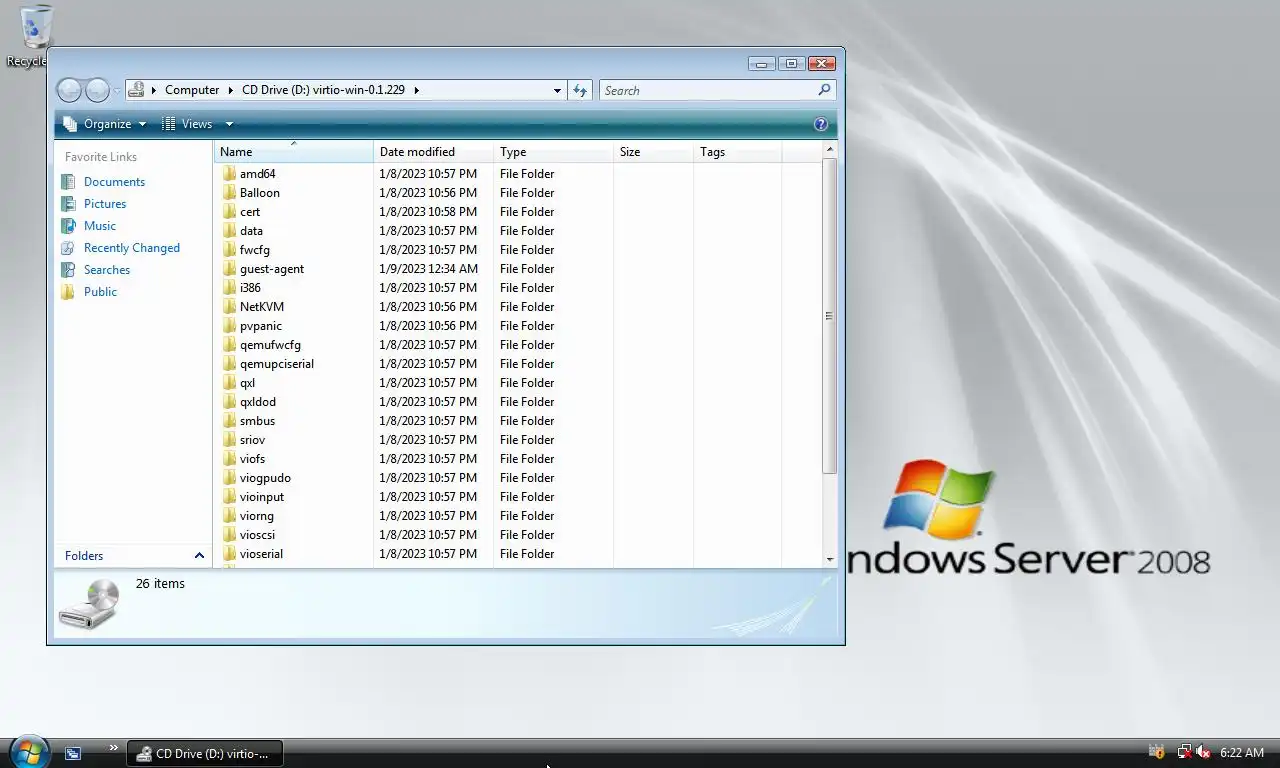The image size is (1280, 768).
Task: Click the search magnifier icon
Action: click(824, 90)
